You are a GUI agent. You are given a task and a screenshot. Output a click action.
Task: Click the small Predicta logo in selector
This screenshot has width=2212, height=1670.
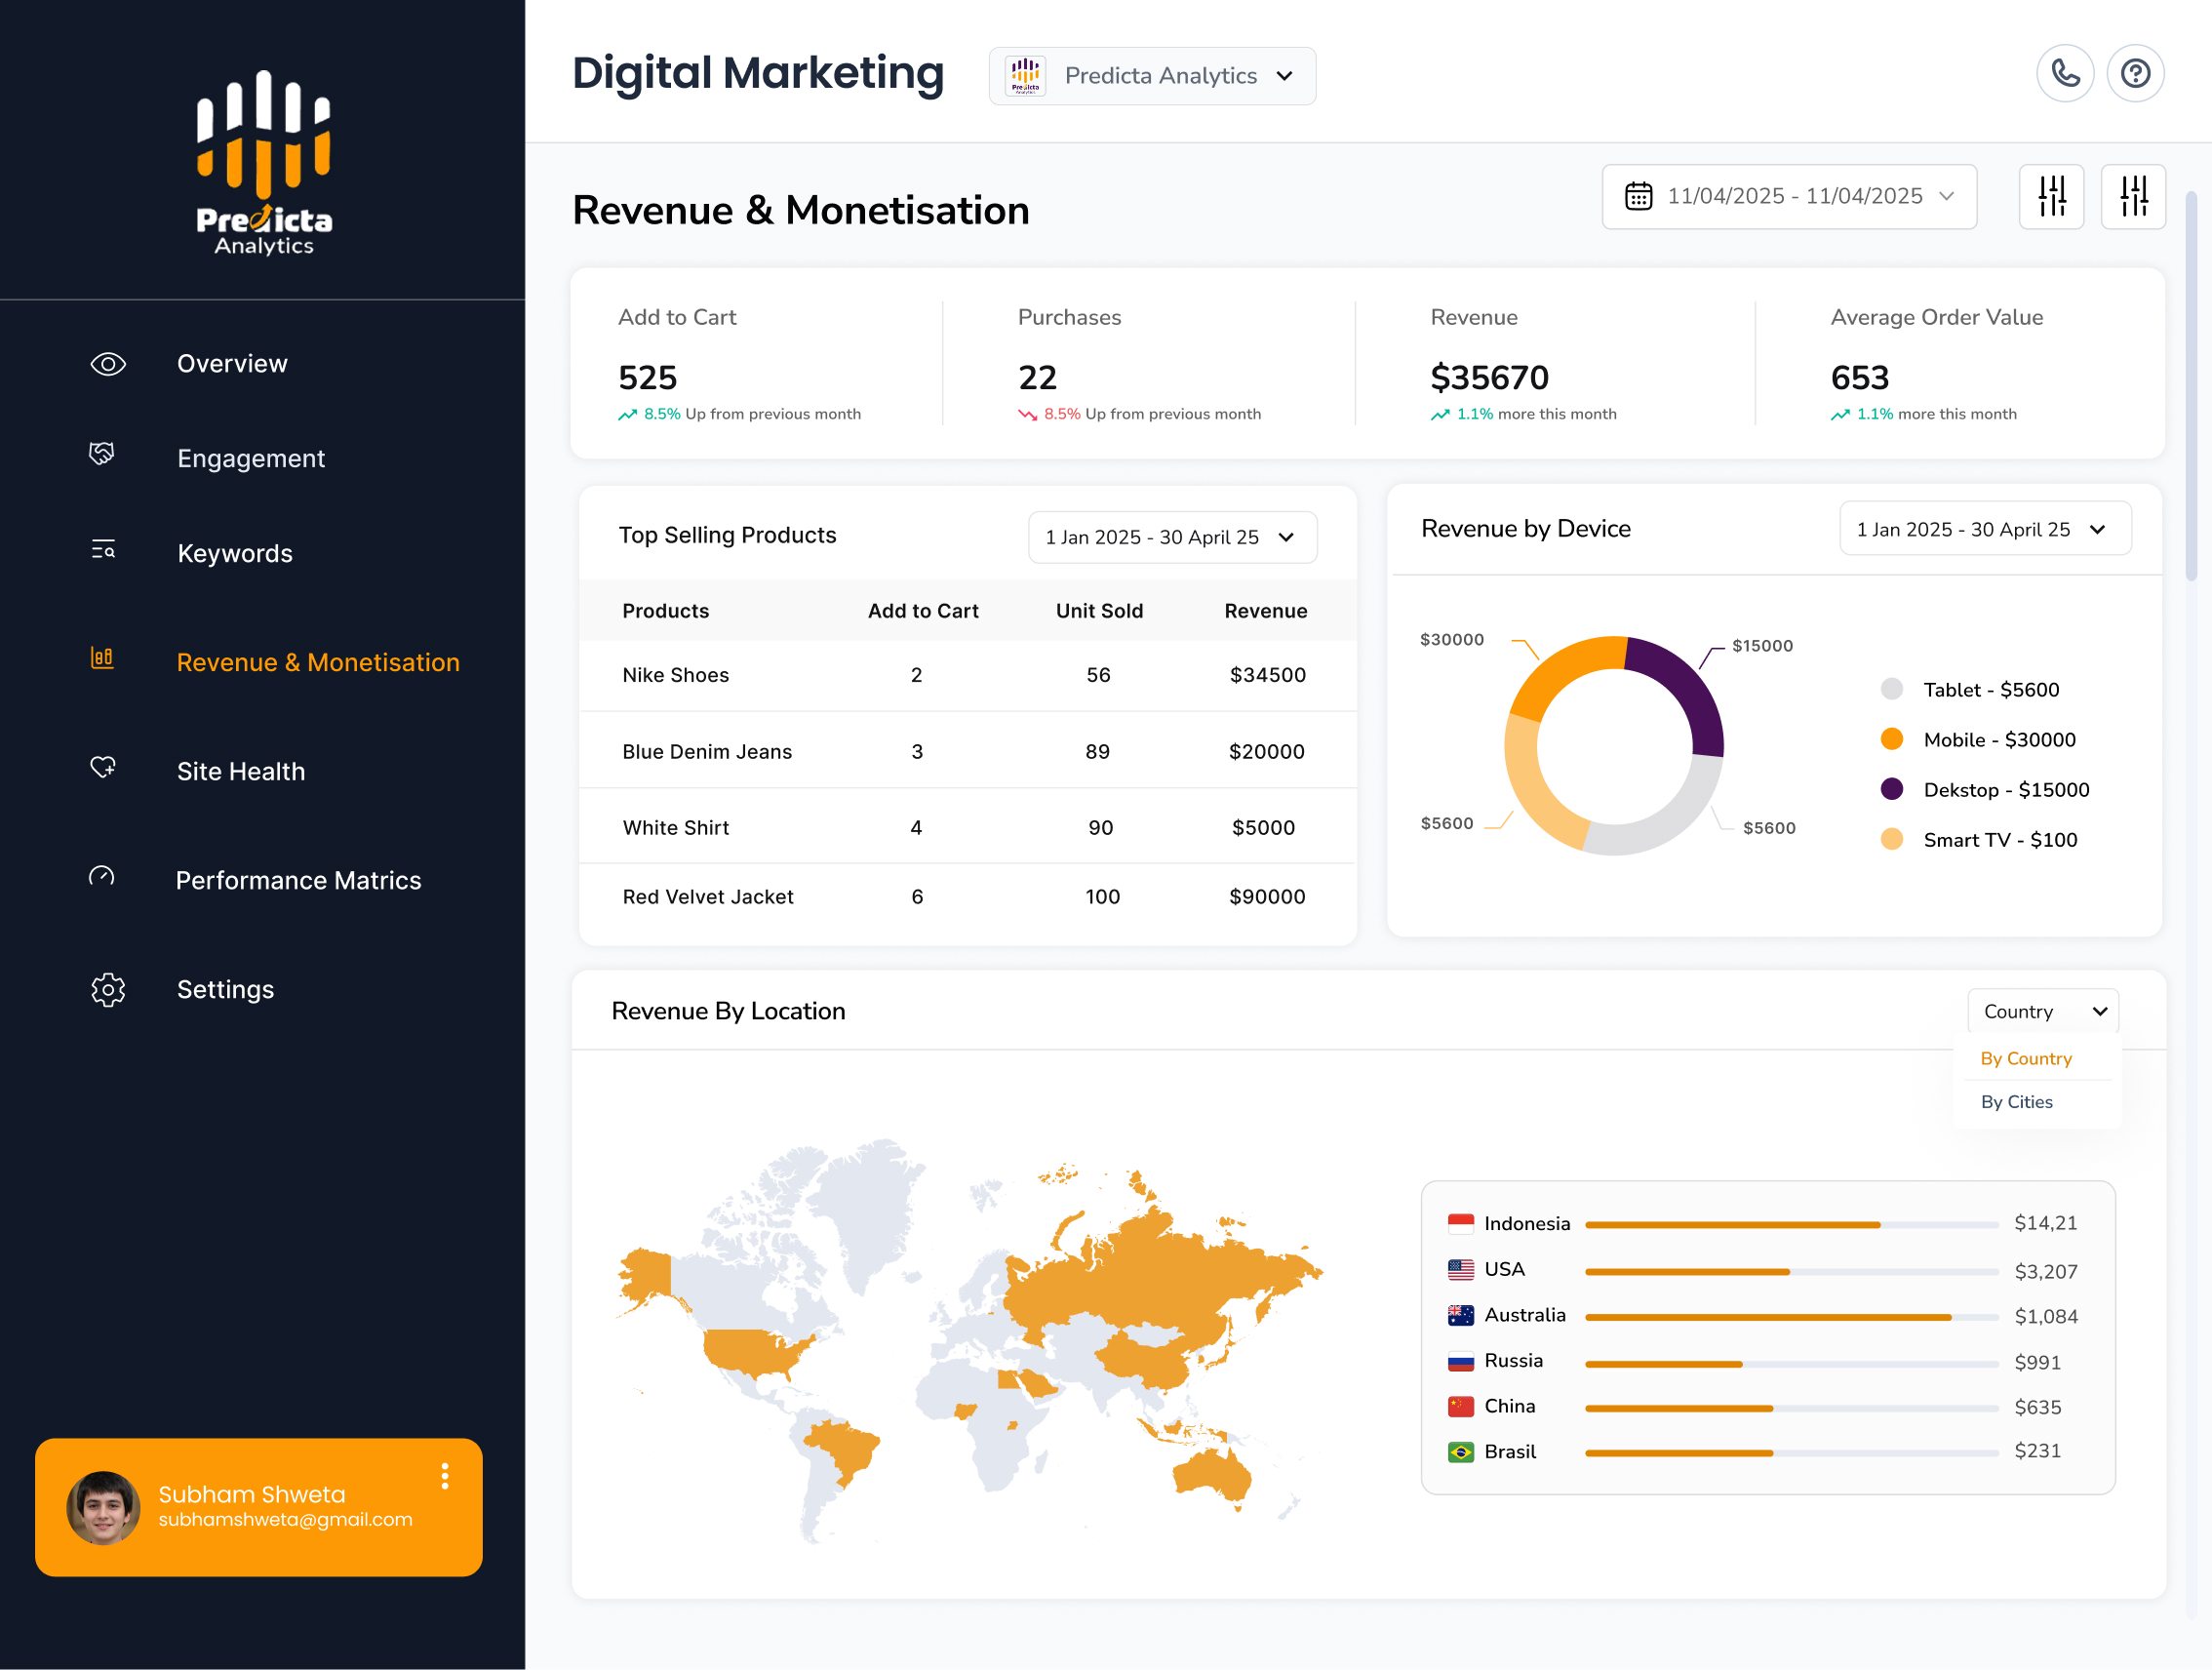(x=1025, y=76)
